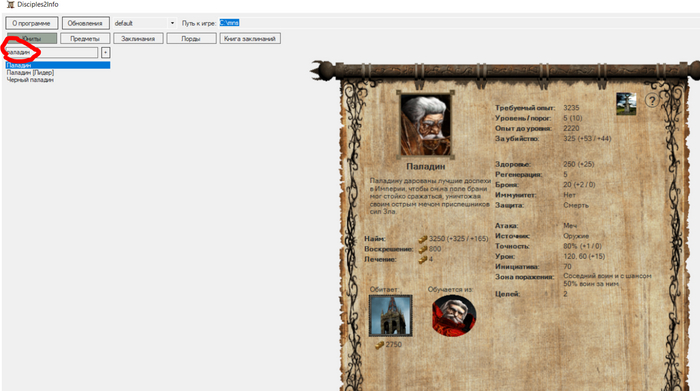
Task: Click the Обновления button
Action: pyautogui.click(x=85, y=23)
